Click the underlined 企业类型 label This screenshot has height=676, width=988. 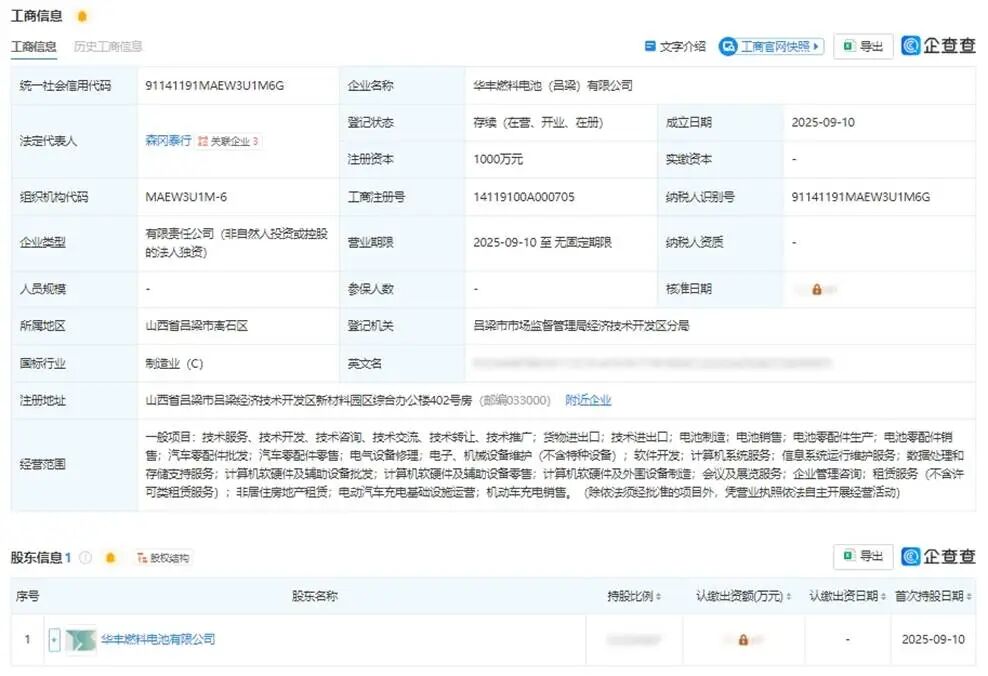pyautogui.click(x=42, y=242)
